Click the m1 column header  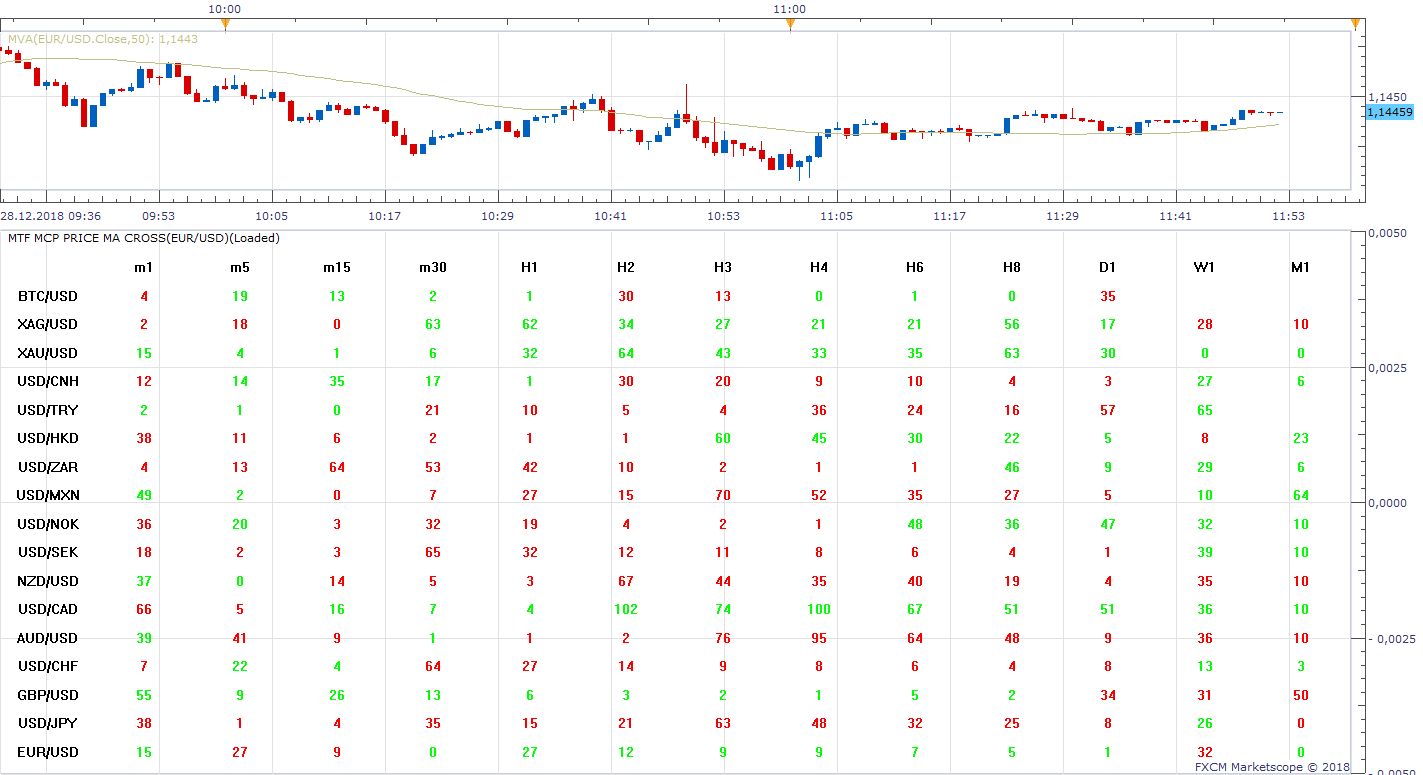pyautogui.click(x=144, y=267)
